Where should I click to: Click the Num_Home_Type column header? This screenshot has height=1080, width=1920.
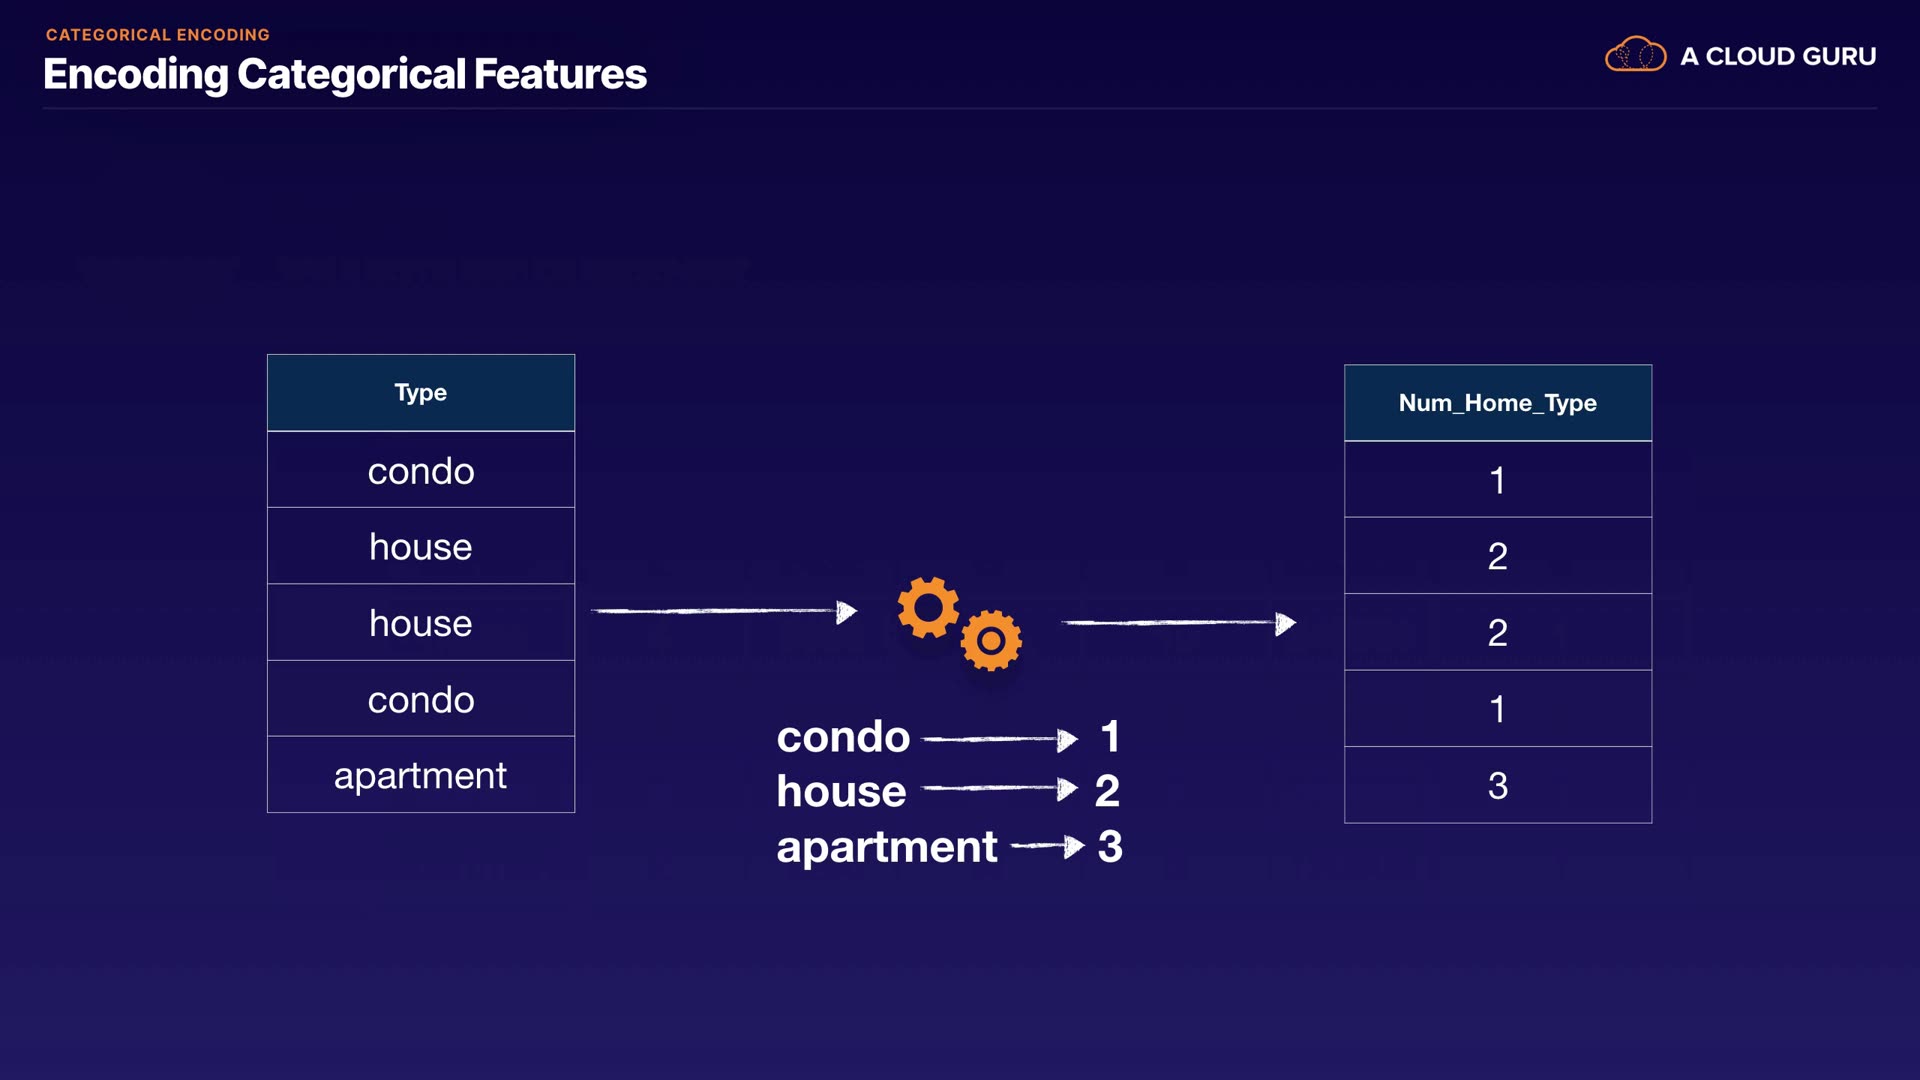click(x=1497, y=403)
